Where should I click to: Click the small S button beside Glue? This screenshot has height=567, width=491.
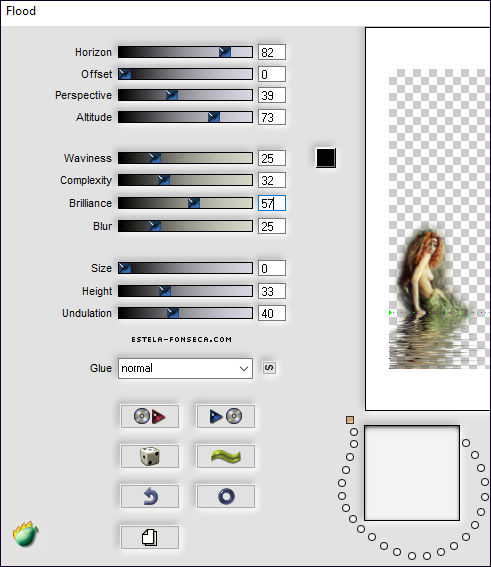click(x=269, y=368)
